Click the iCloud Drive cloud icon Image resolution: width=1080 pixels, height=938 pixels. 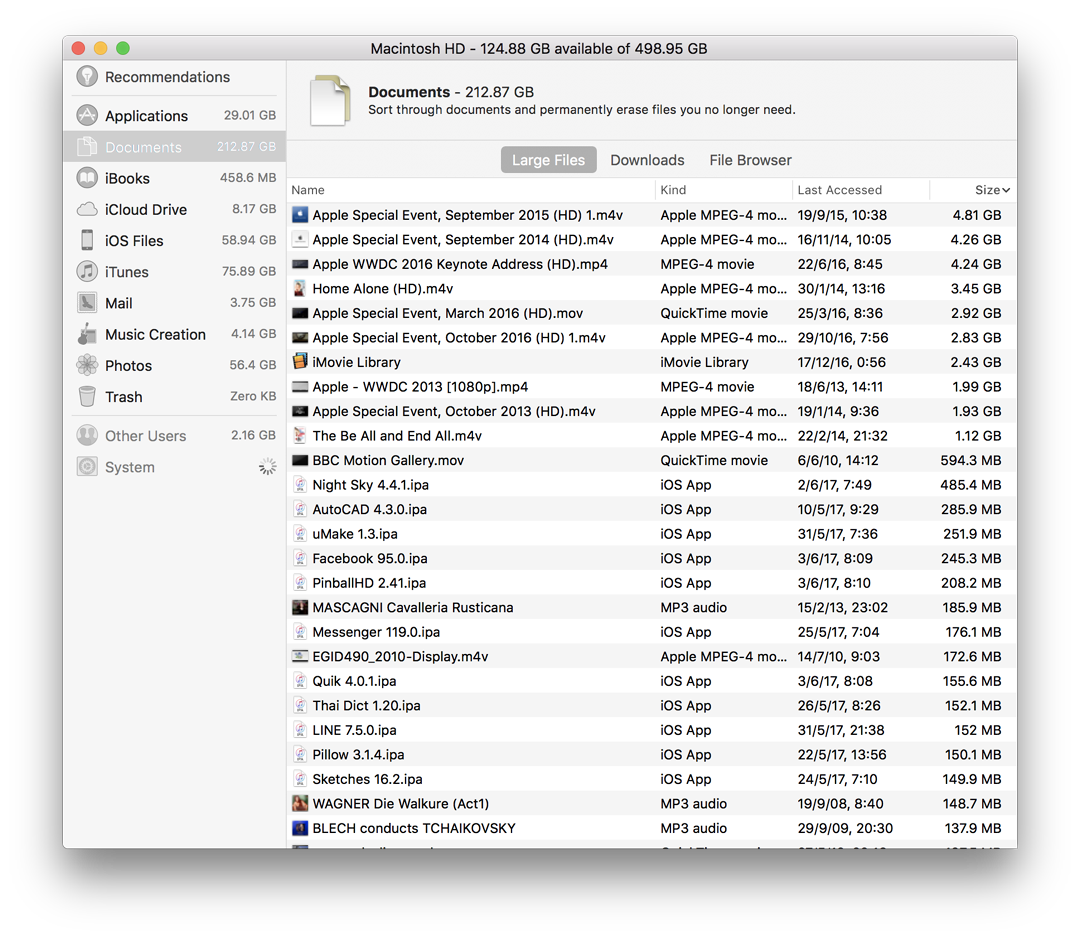point(87,209)
